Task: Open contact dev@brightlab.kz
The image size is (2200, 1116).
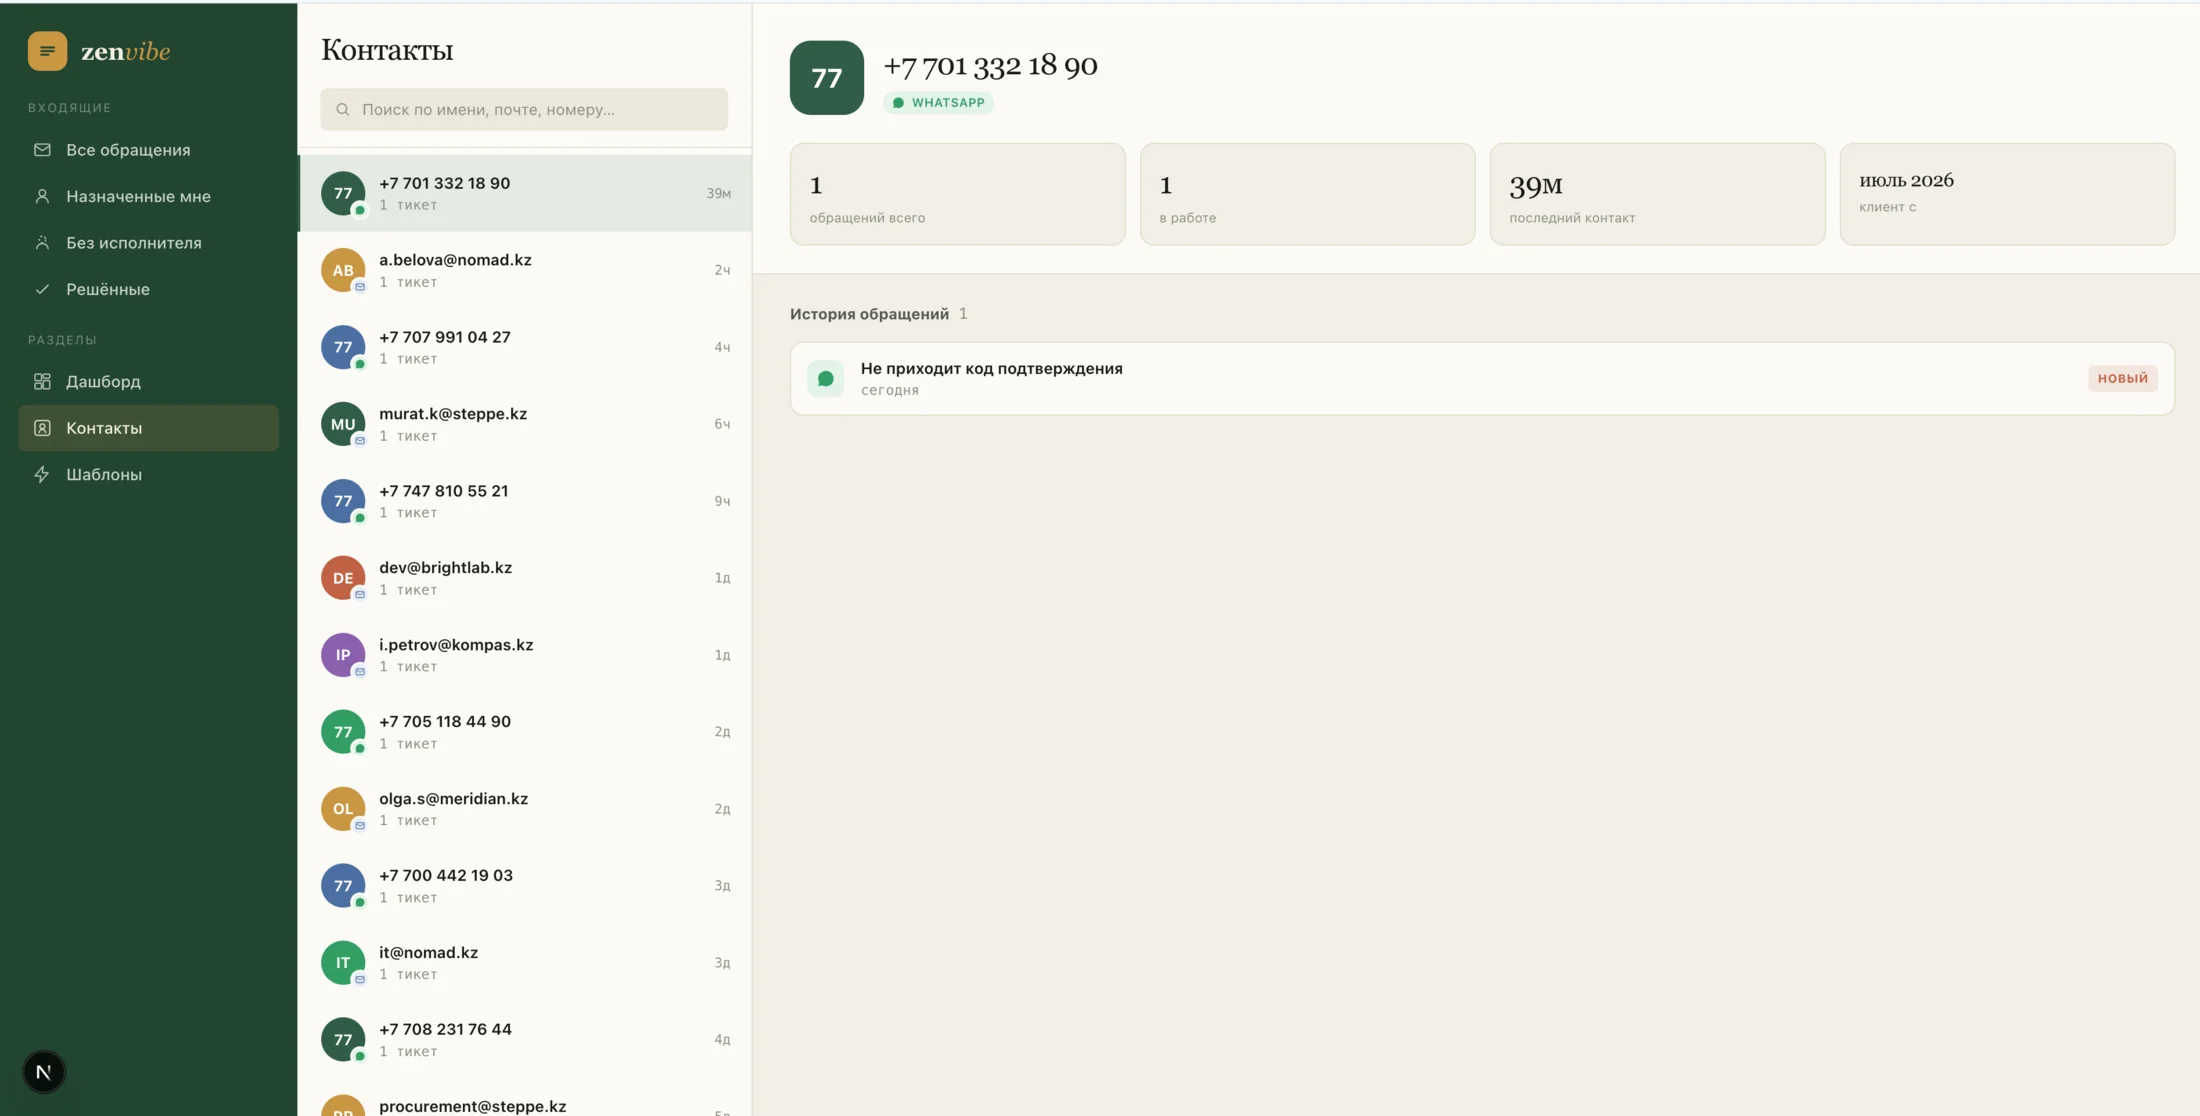Action: pos(525,578)
